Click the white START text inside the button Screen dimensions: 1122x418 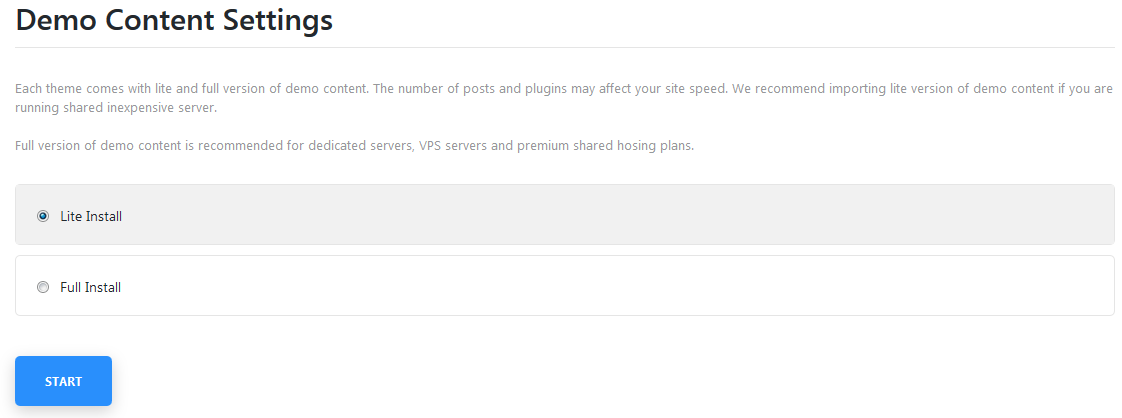click(x=64, y=381)
